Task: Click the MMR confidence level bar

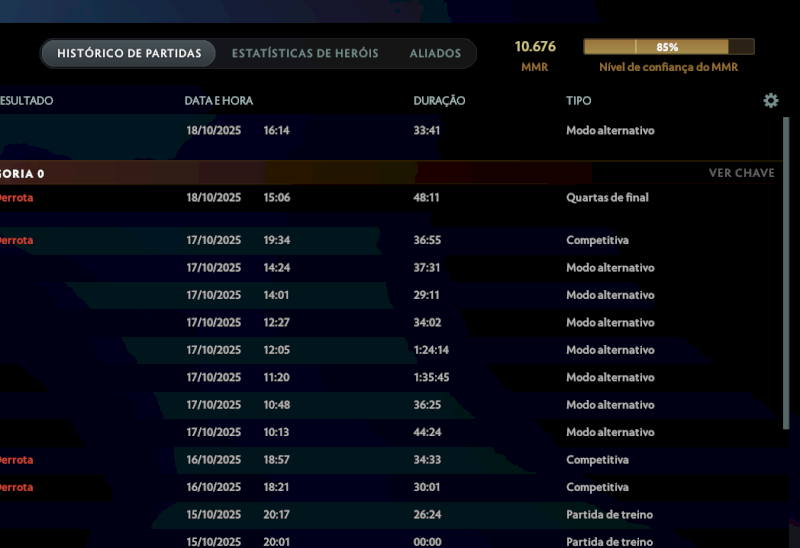Action: tap(668, 47)
